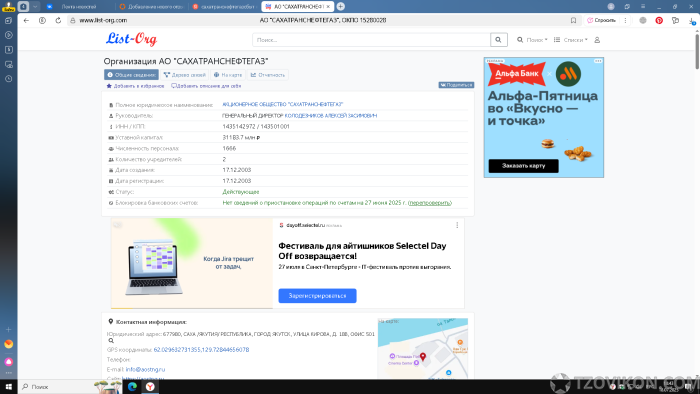The height and width of the screenshot is (394, 700).
Task: Click the magnifier icon under legal address
Action: [x=111, y=341]
